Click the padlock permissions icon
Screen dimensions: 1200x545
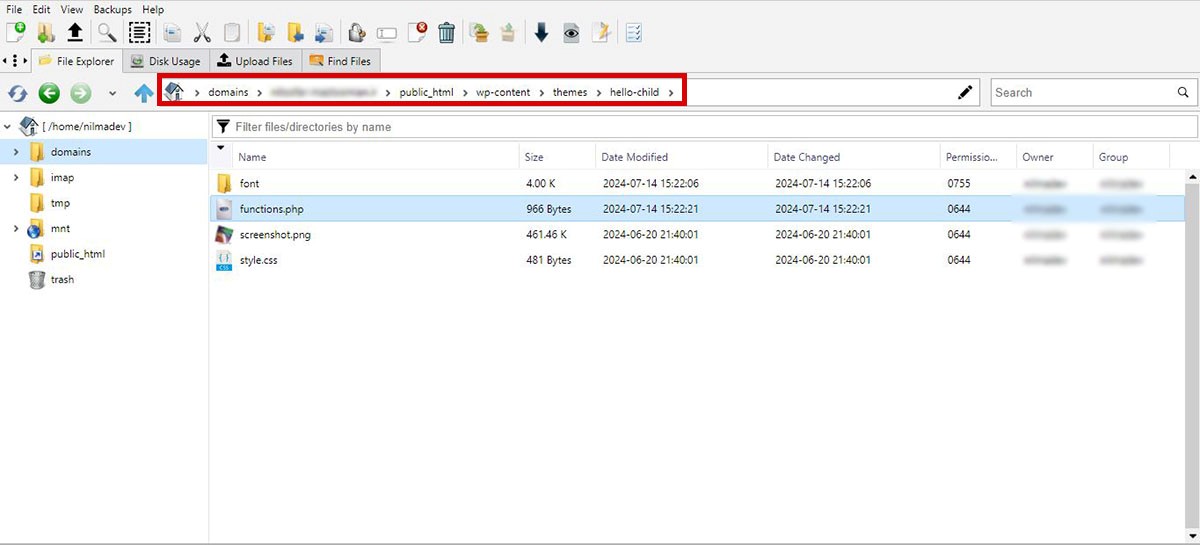[357, 32]
